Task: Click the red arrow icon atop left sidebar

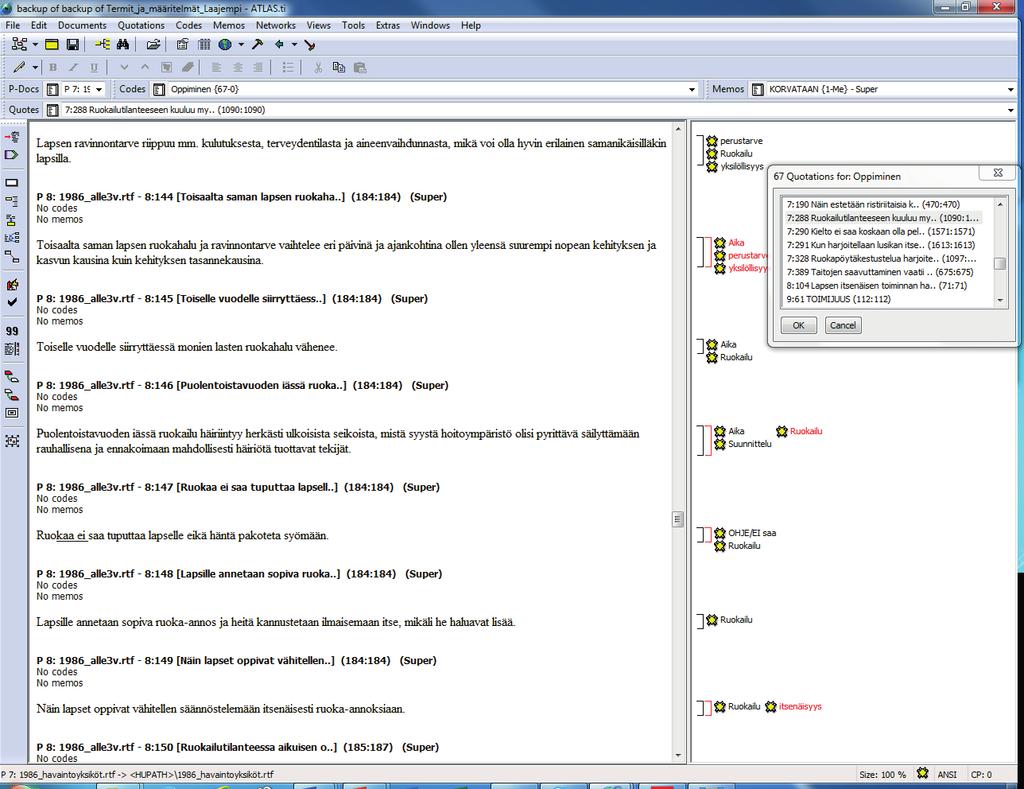Action: coord(12,137)
